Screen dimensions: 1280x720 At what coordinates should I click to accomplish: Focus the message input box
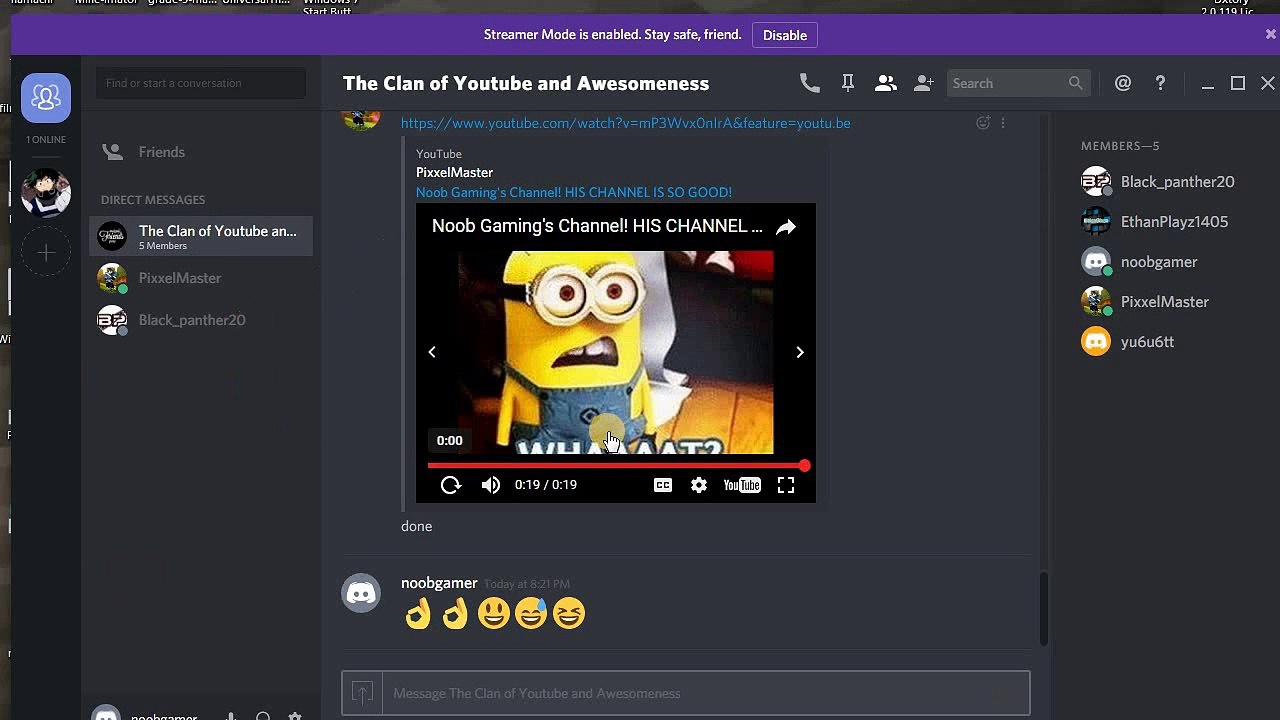[705, 693]
